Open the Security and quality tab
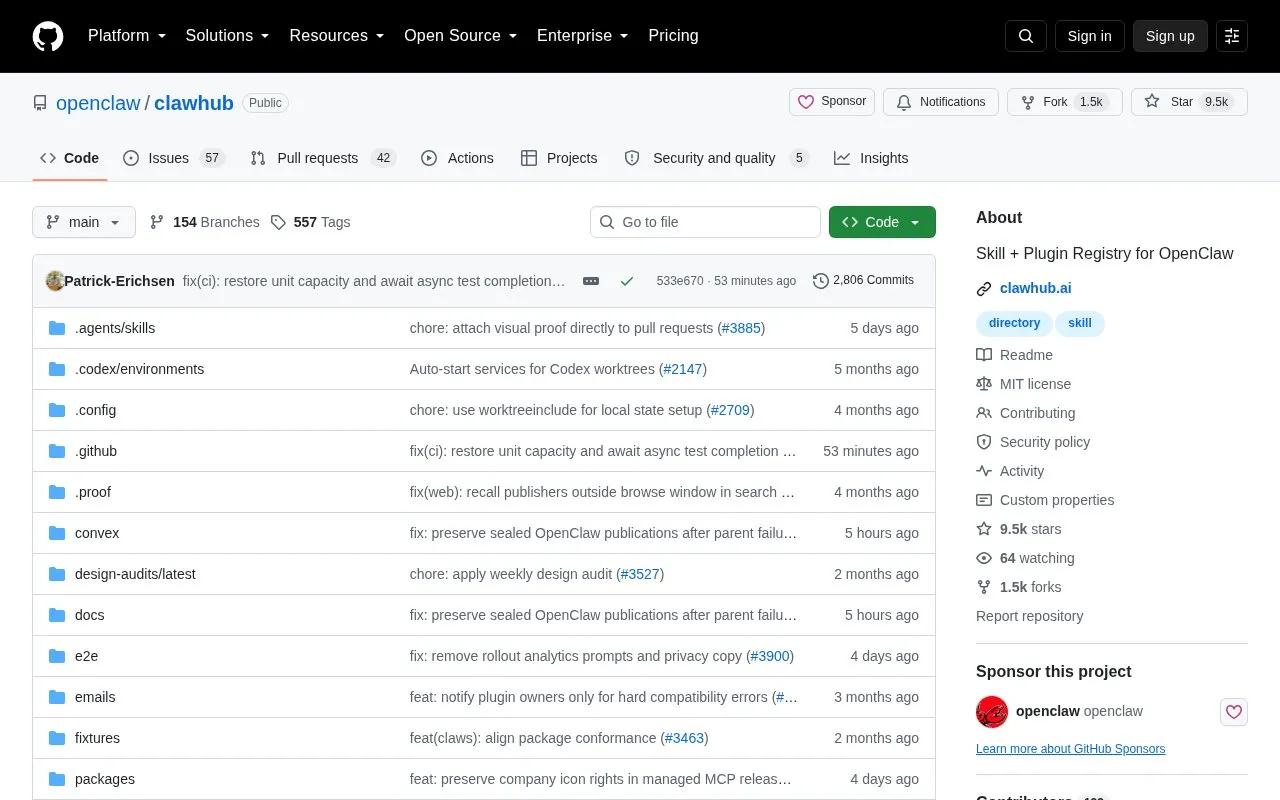This screenshot has height=800, width=1280. pyautogui.click(x=716, y=158)
